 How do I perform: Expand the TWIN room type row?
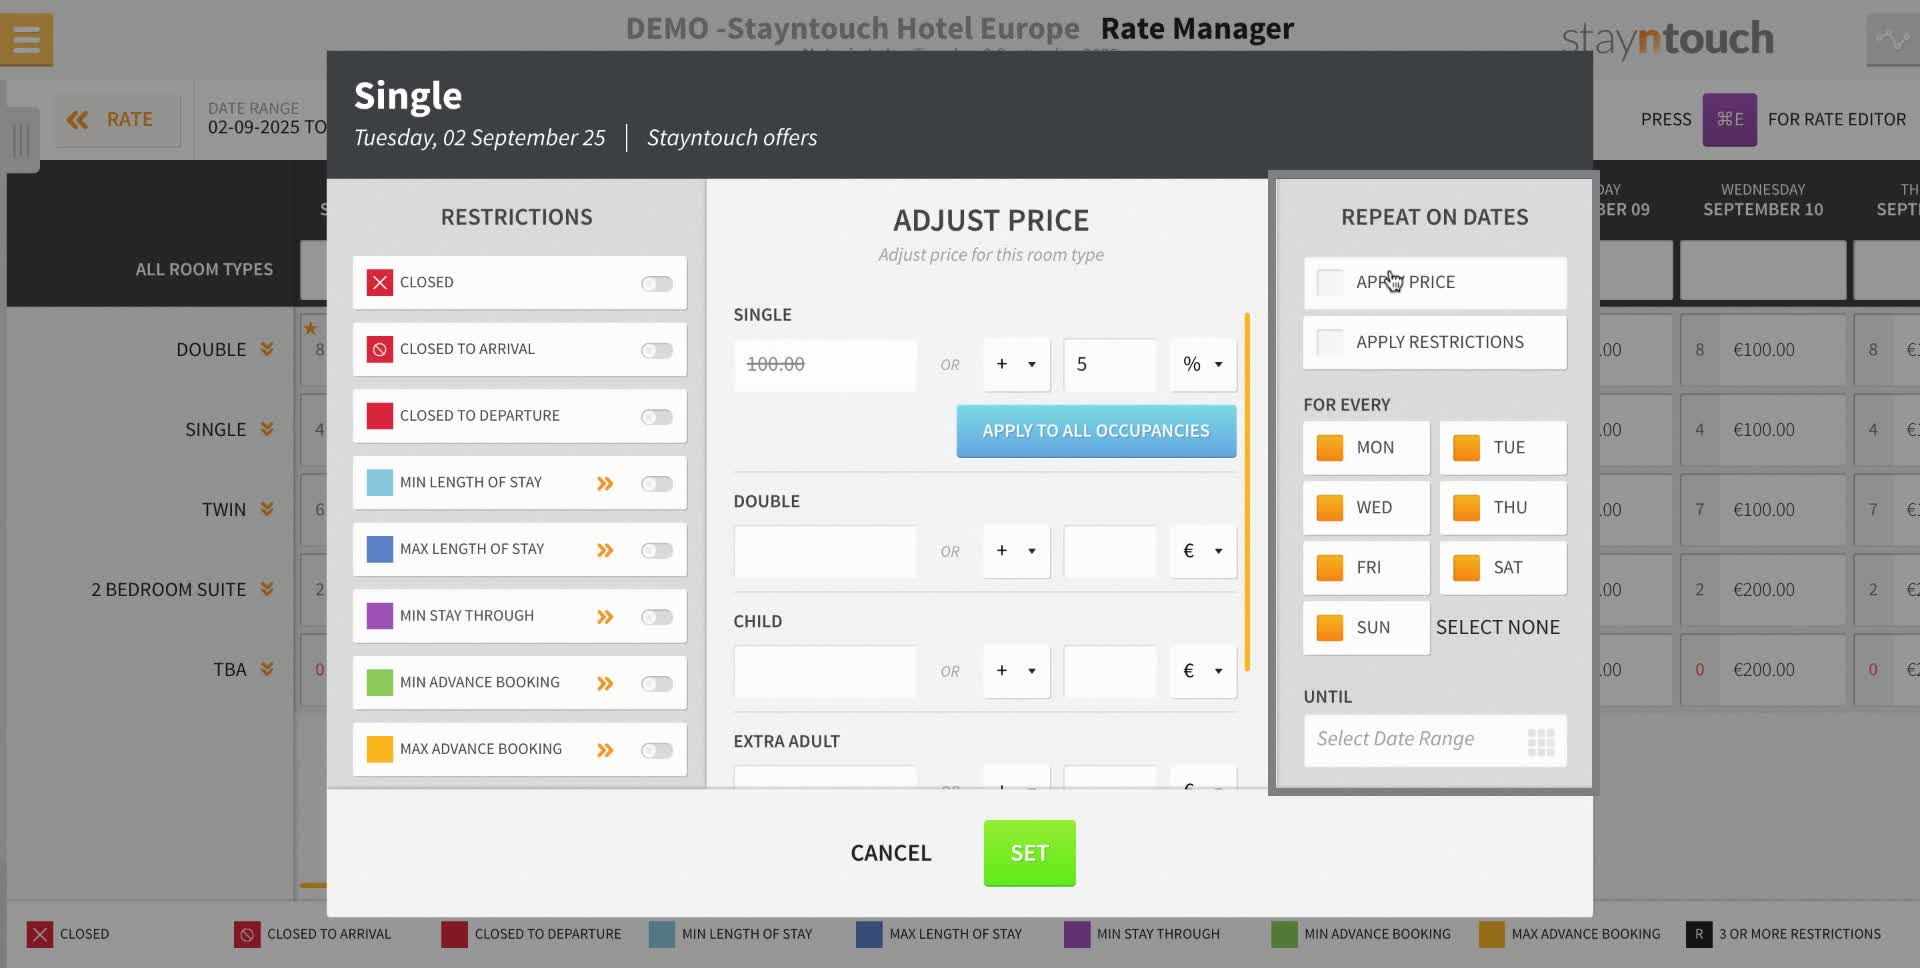[267, 509]
